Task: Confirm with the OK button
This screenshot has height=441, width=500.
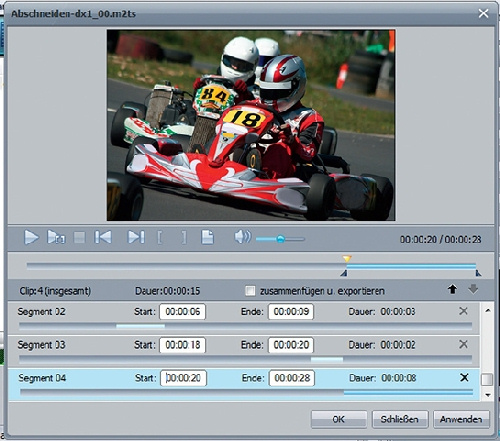Action: click(339, 419)
